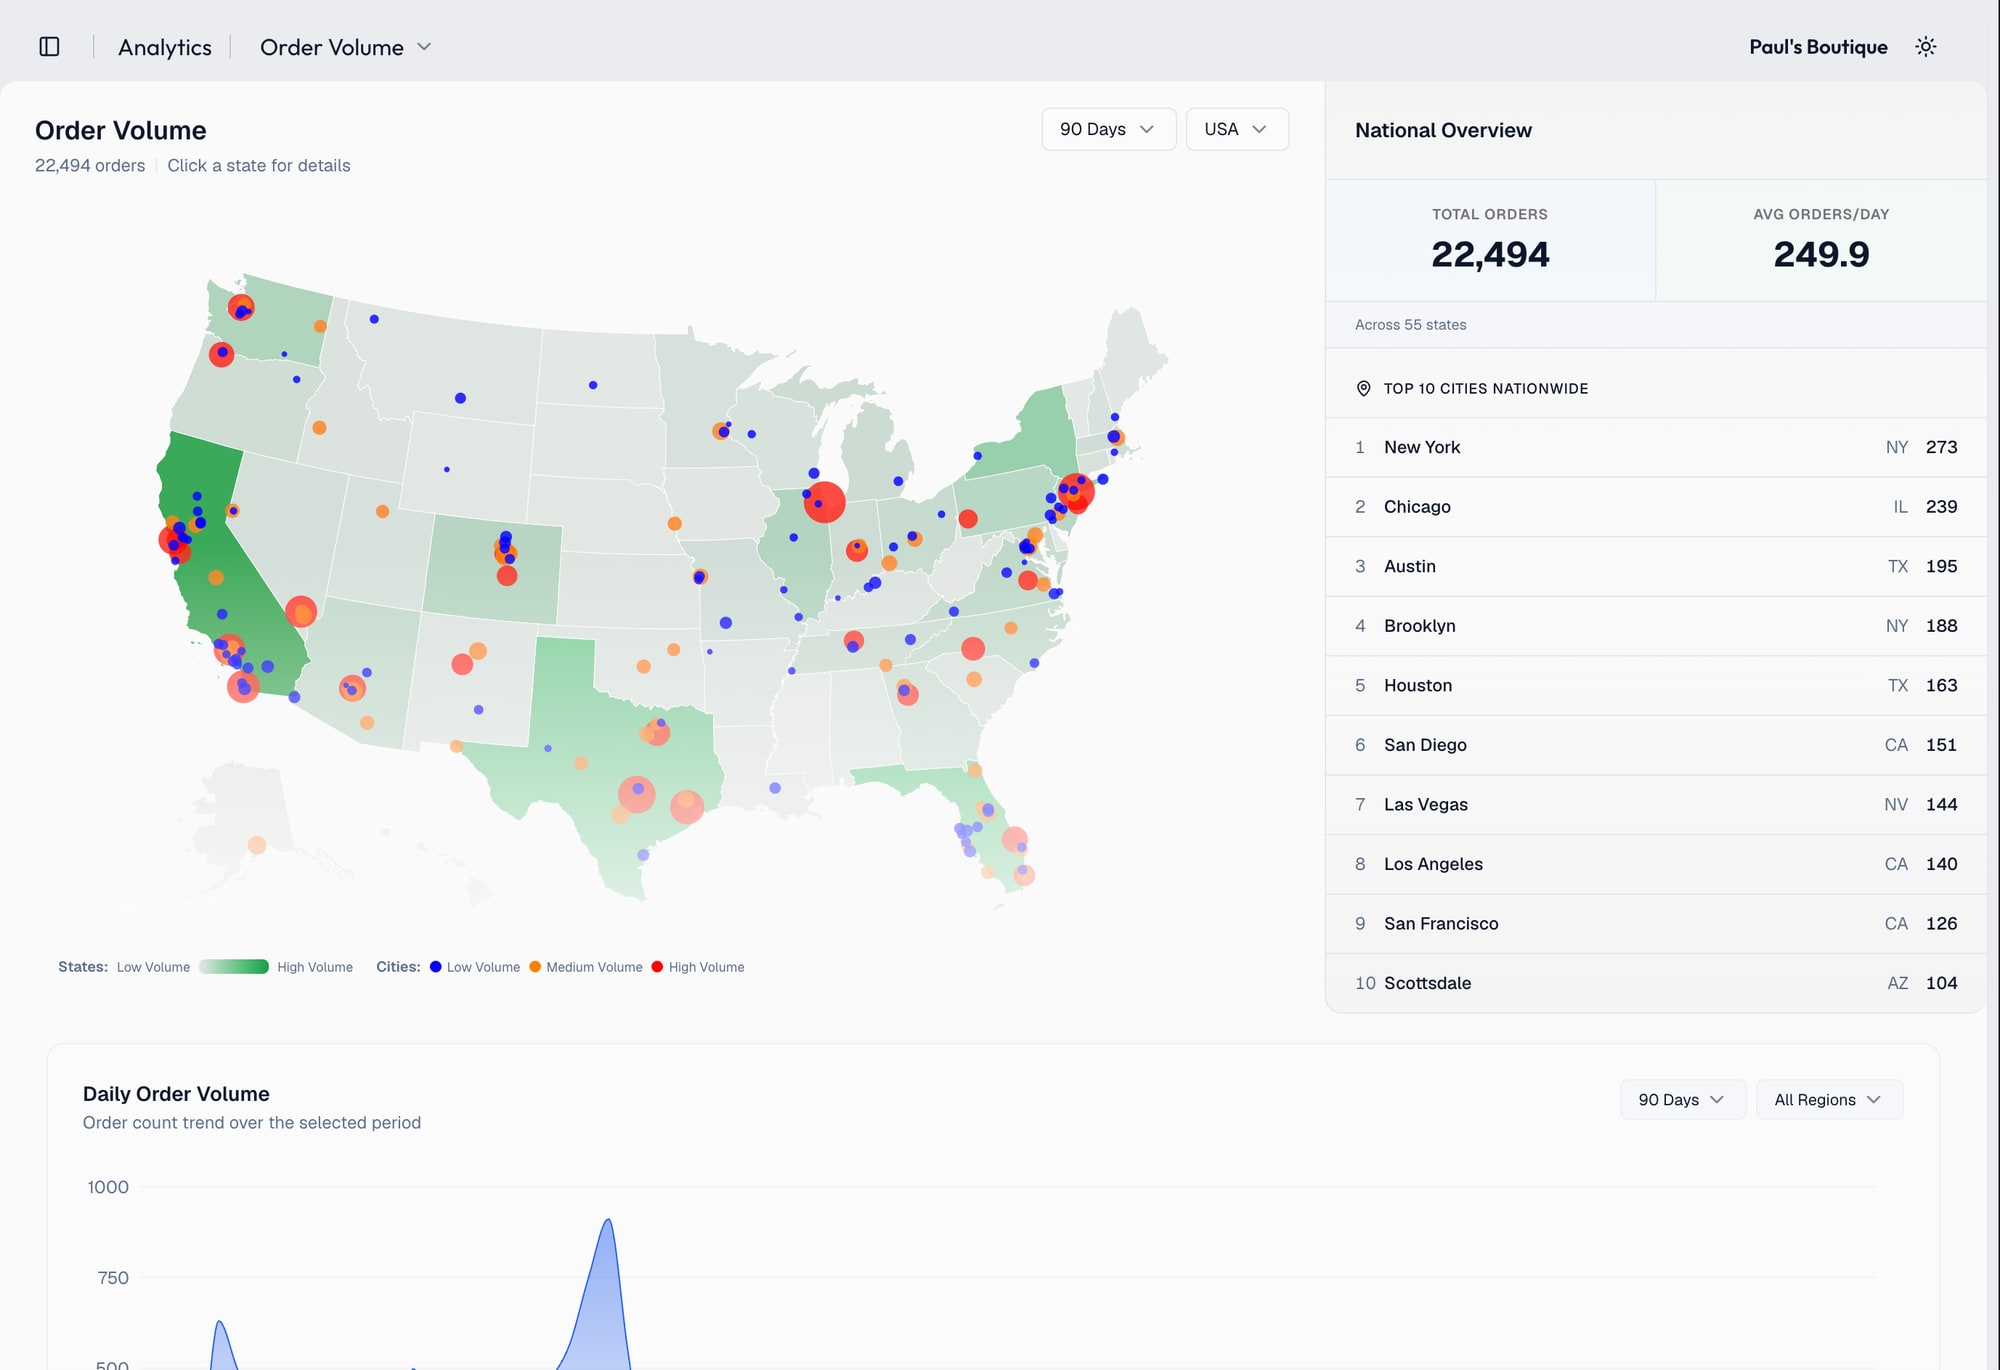This screenshot has height=1370, width=2000.
Task: Click the Across 55 states label
Action: 1410,325
